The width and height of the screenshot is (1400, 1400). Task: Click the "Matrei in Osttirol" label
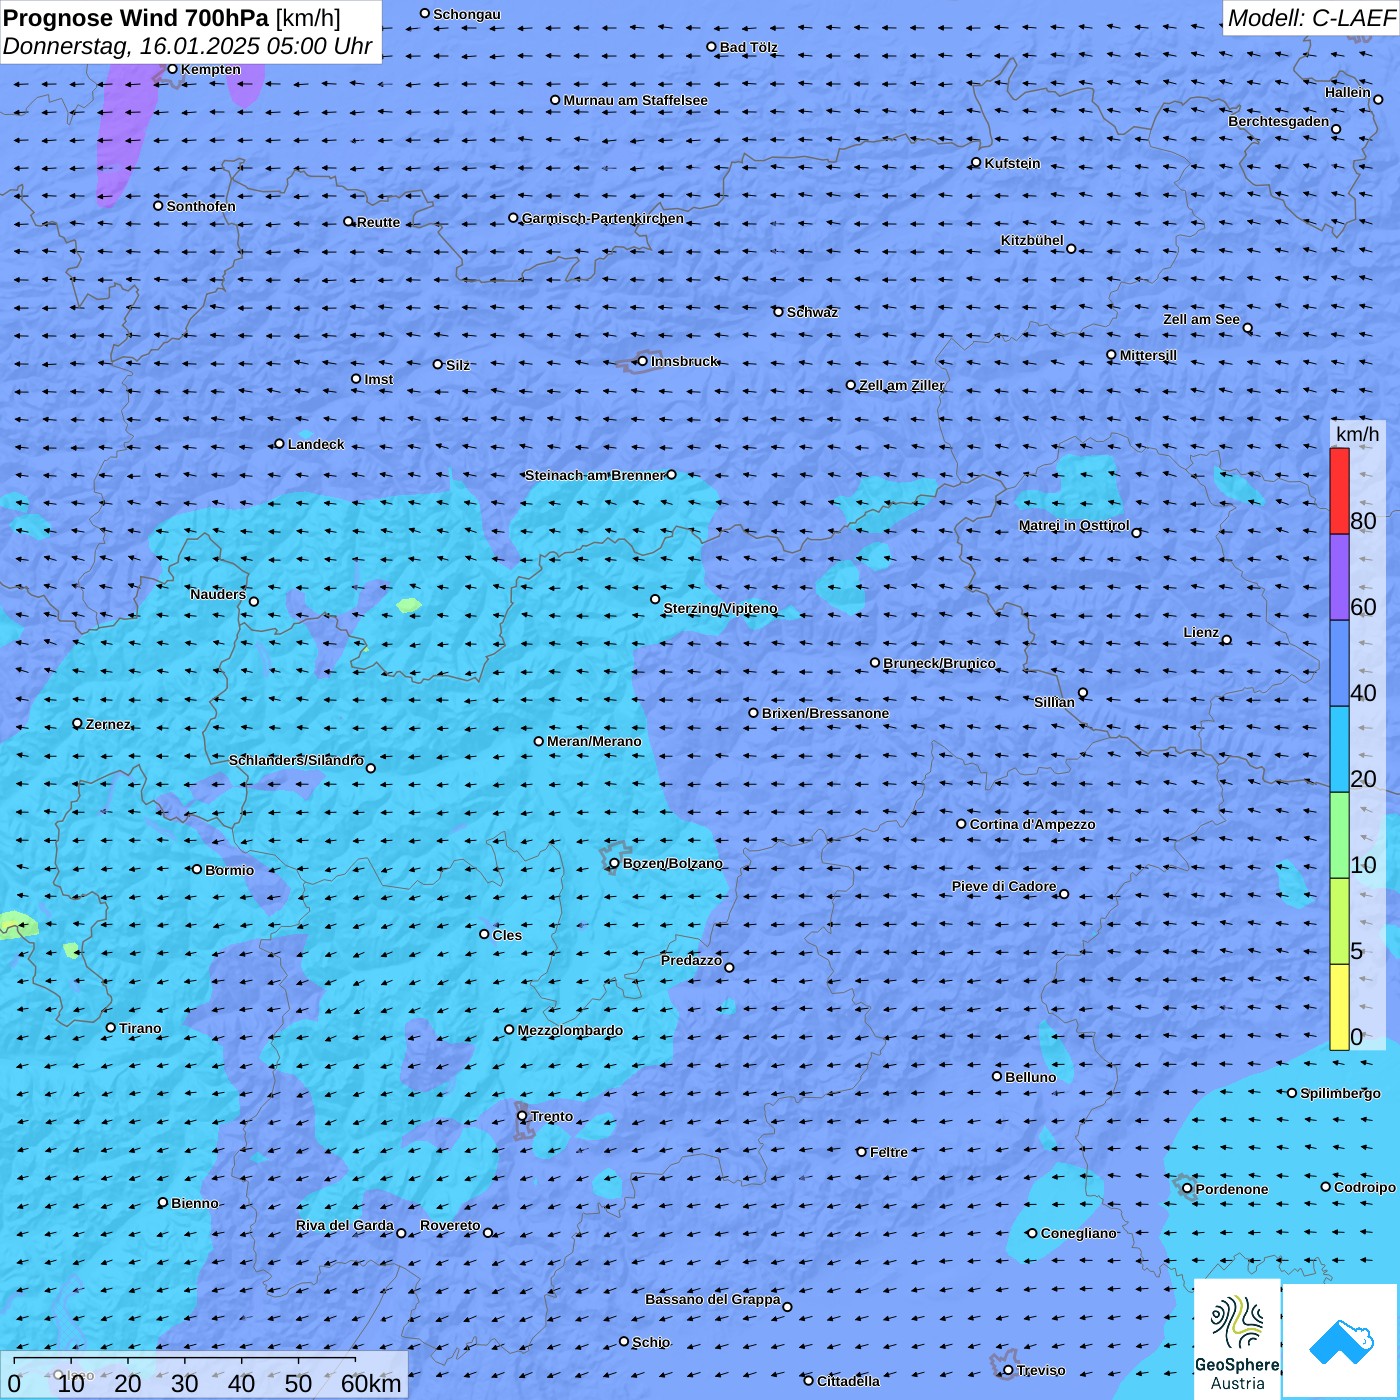[1074, 525]
